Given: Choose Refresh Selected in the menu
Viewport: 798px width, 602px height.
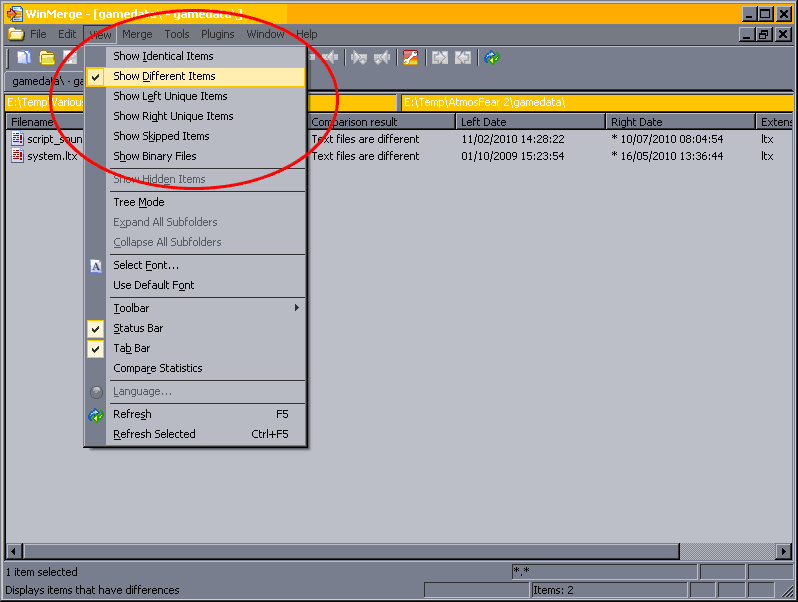Looking at the screenshot, I should 195,434.
